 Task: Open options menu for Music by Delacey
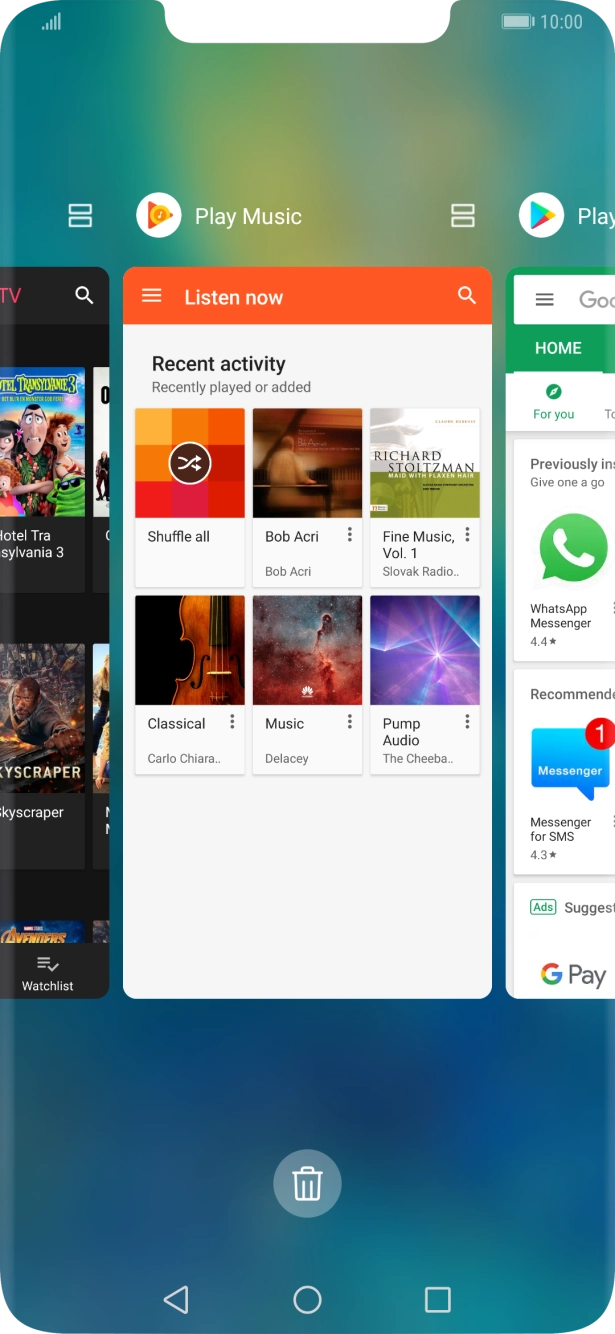pyautogui.click(x=350, y=722)
